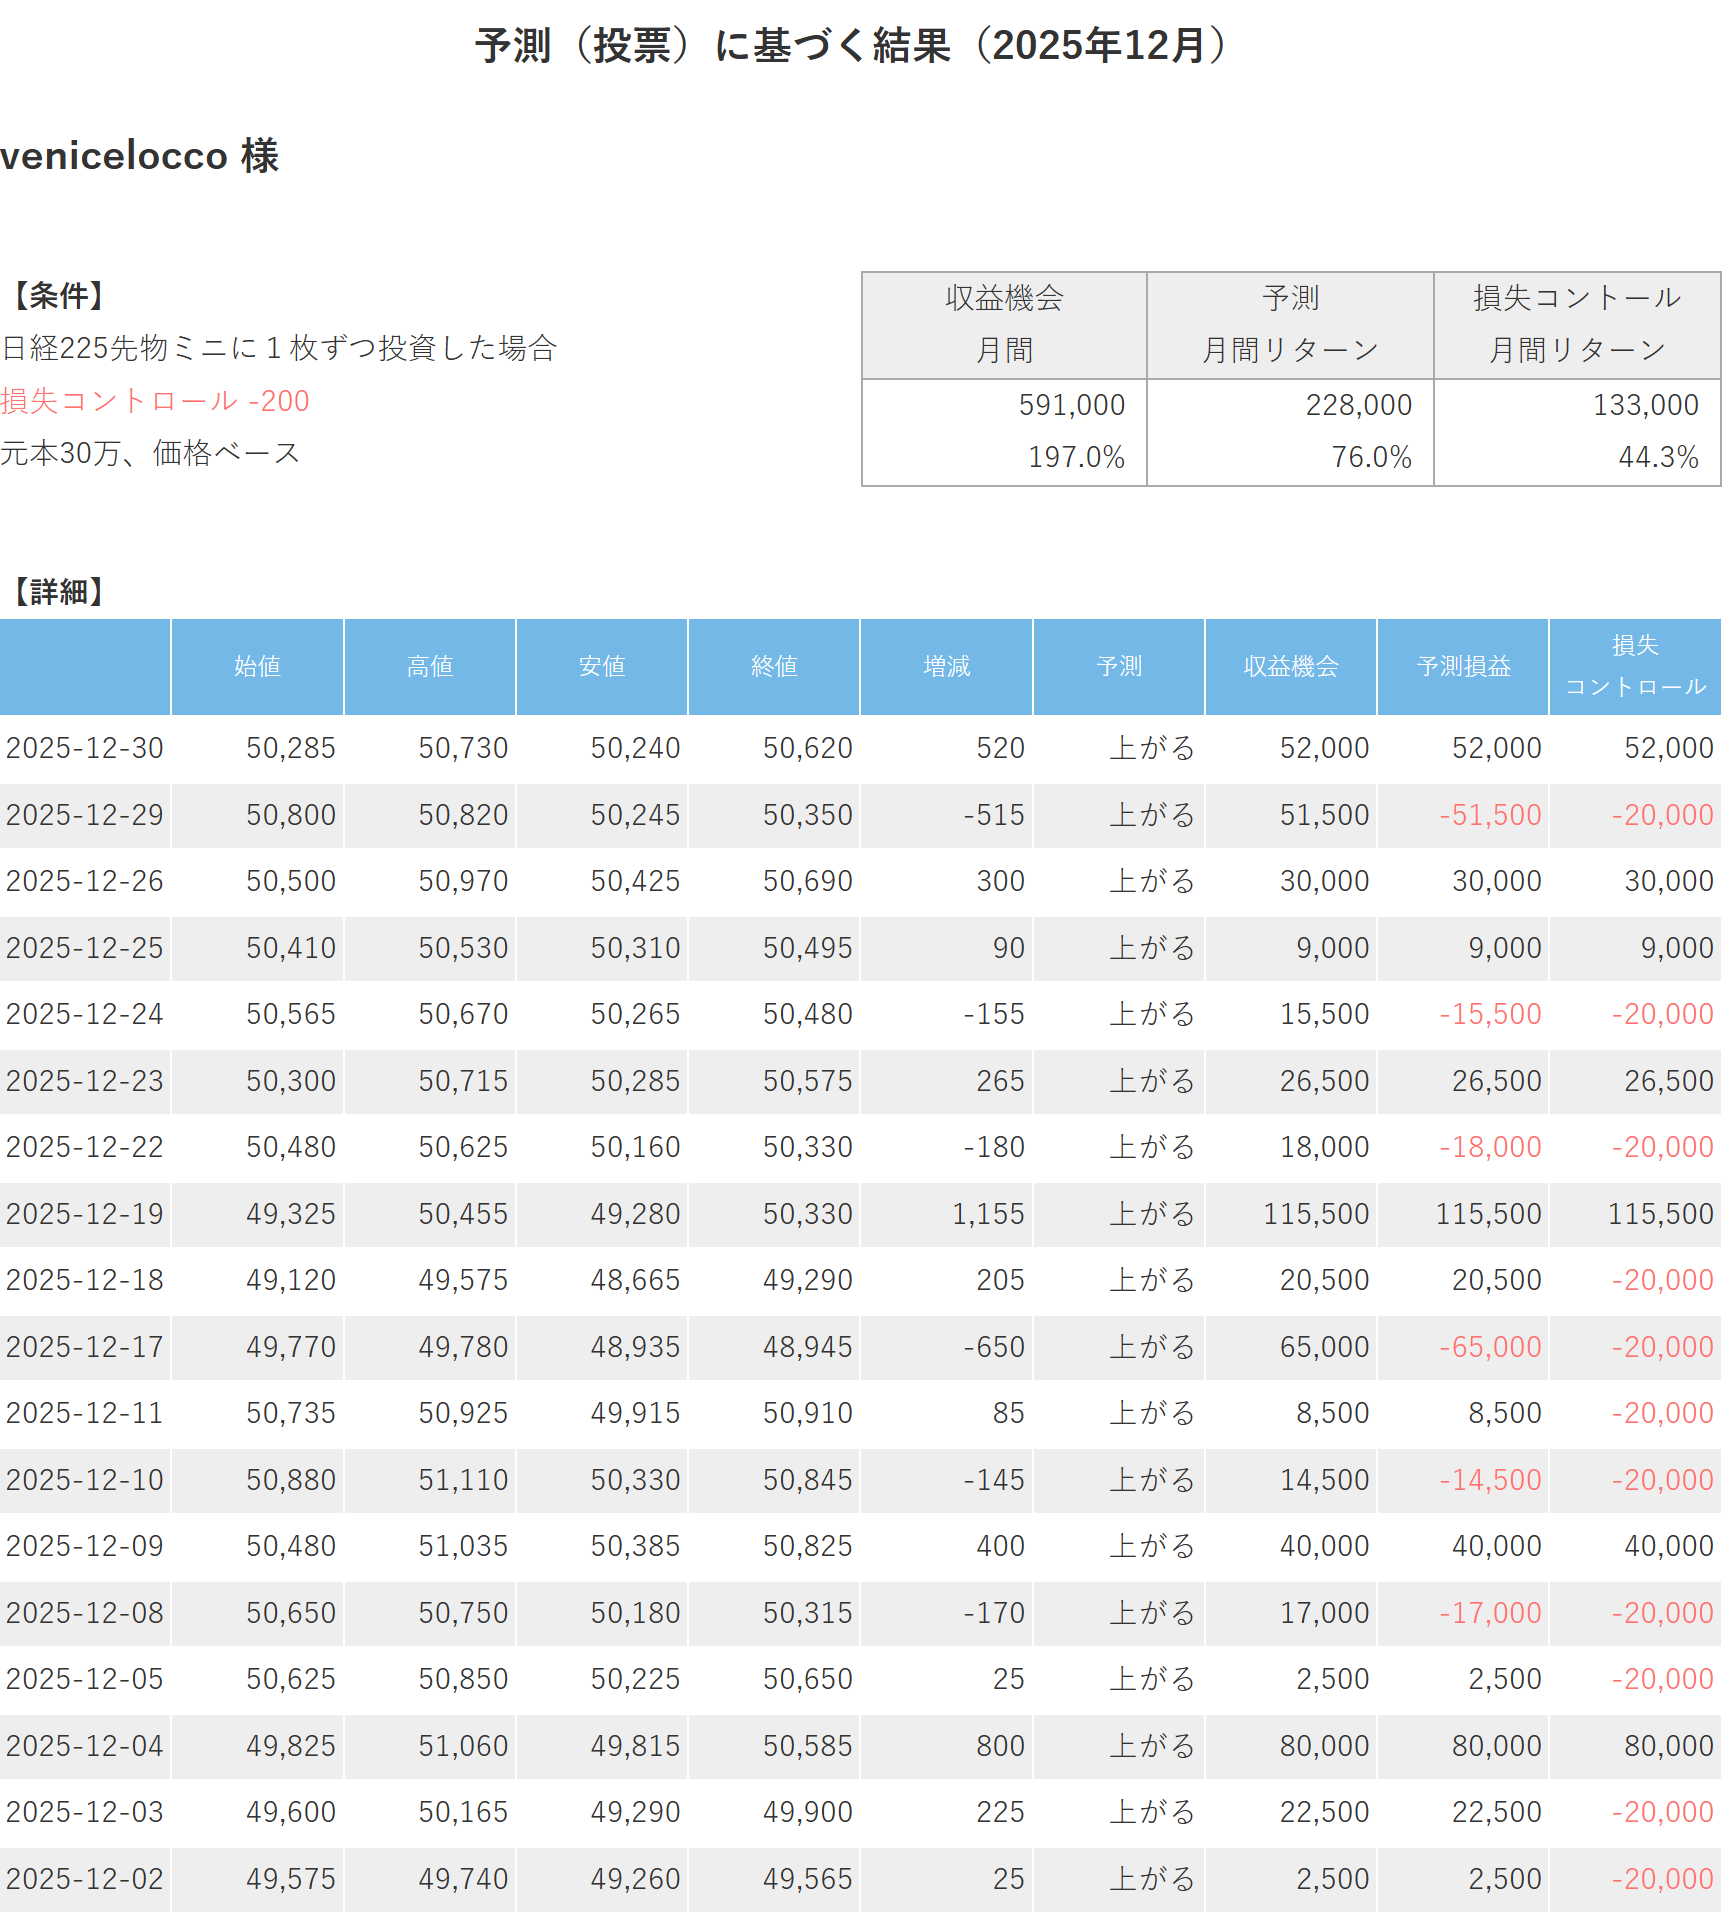Click the 1,155 change value

click(x=988, y=1214)
